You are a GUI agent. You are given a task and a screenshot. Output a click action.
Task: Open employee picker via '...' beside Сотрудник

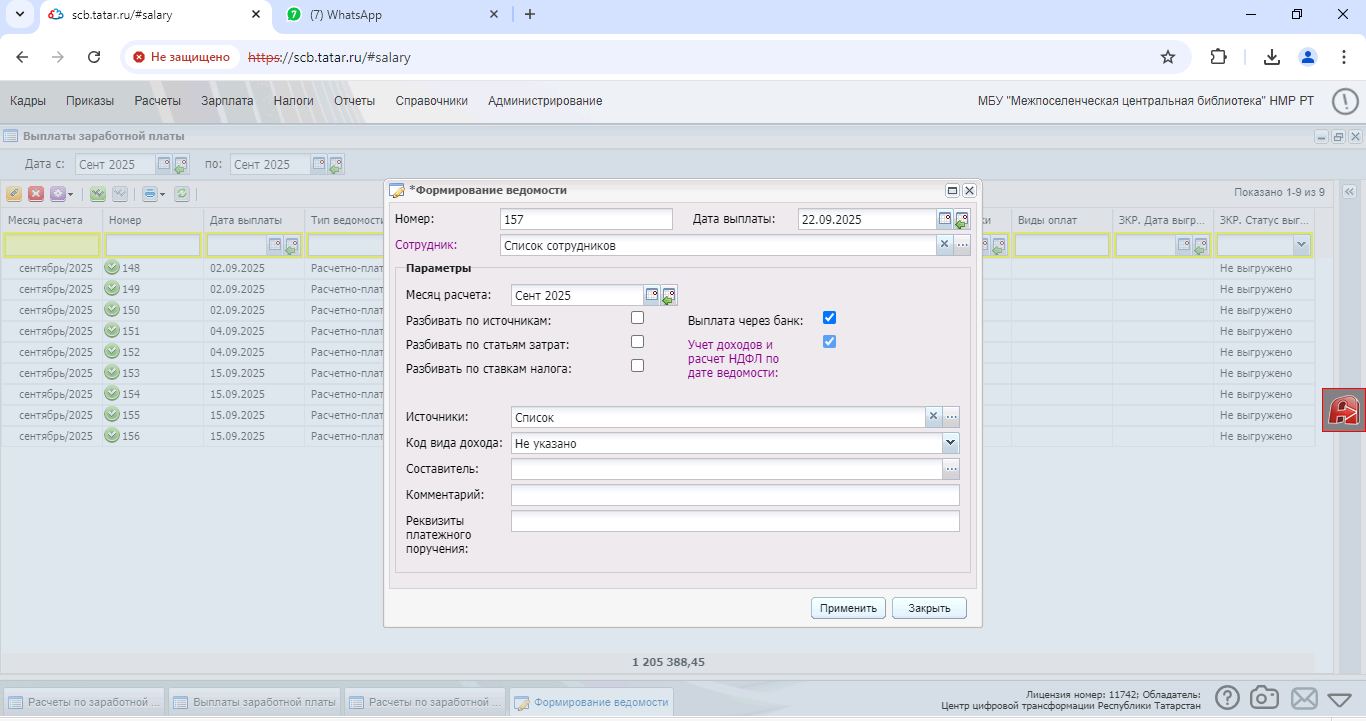click(x=962, y=244)
